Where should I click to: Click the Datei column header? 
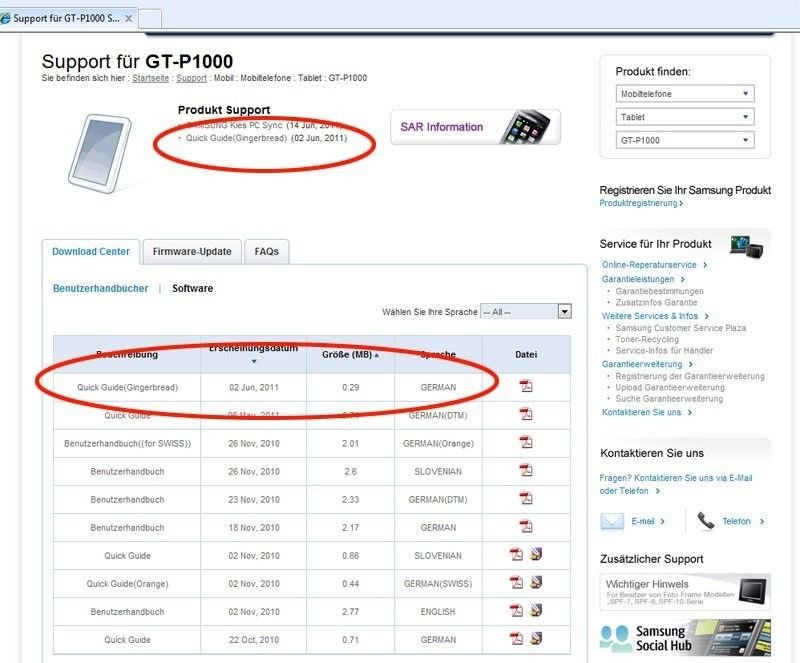[526, 354]
